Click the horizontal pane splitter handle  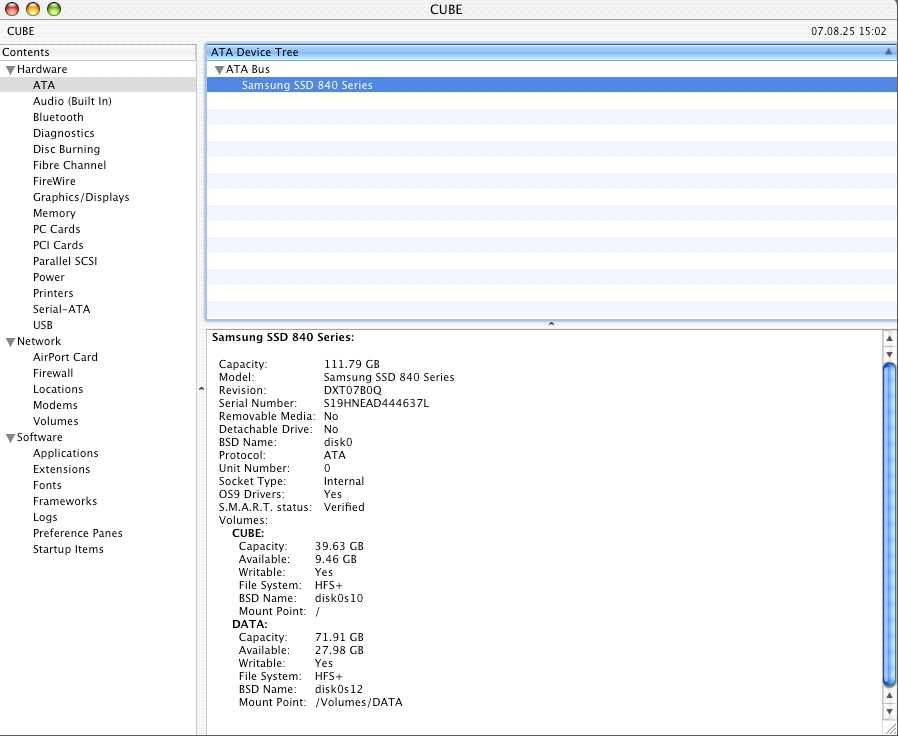coord(551,324)
